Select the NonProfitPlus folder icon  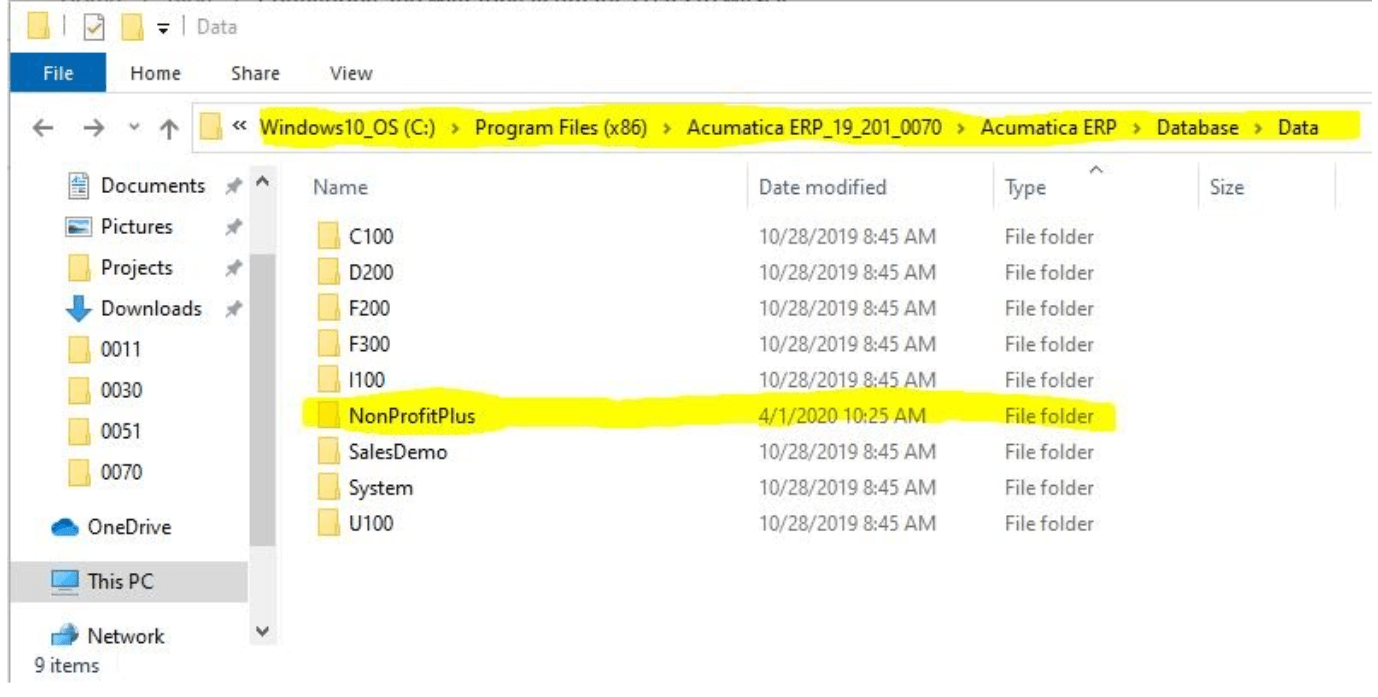point(329,416)
